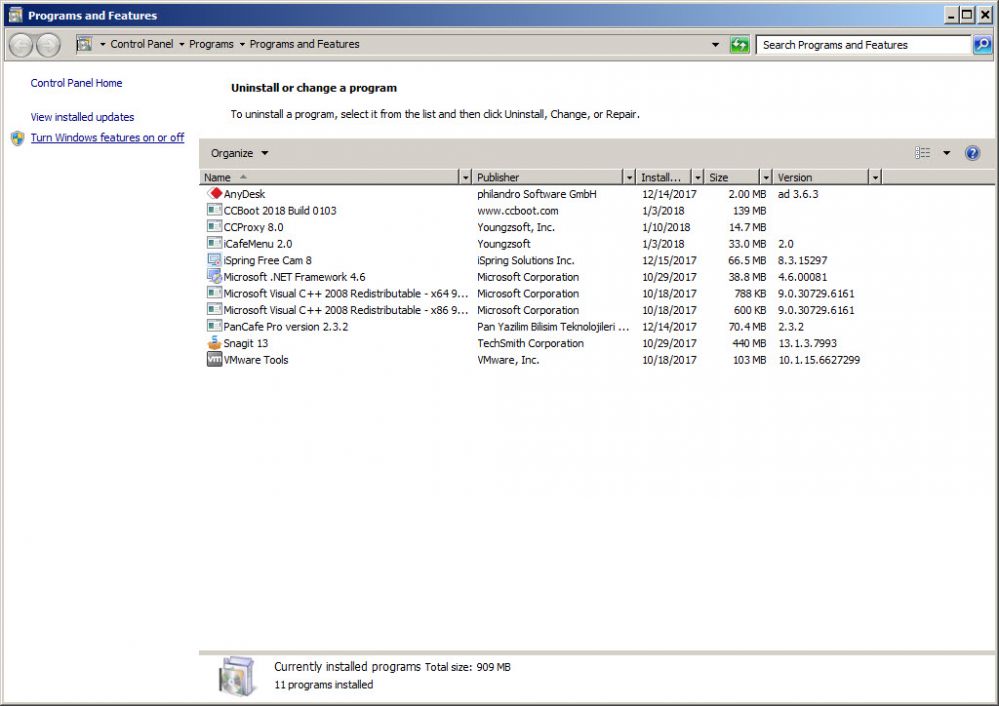999x706 pixels.
Task: Click the Microsoft .NET Framework 4.6 icon
Action: 215,276
